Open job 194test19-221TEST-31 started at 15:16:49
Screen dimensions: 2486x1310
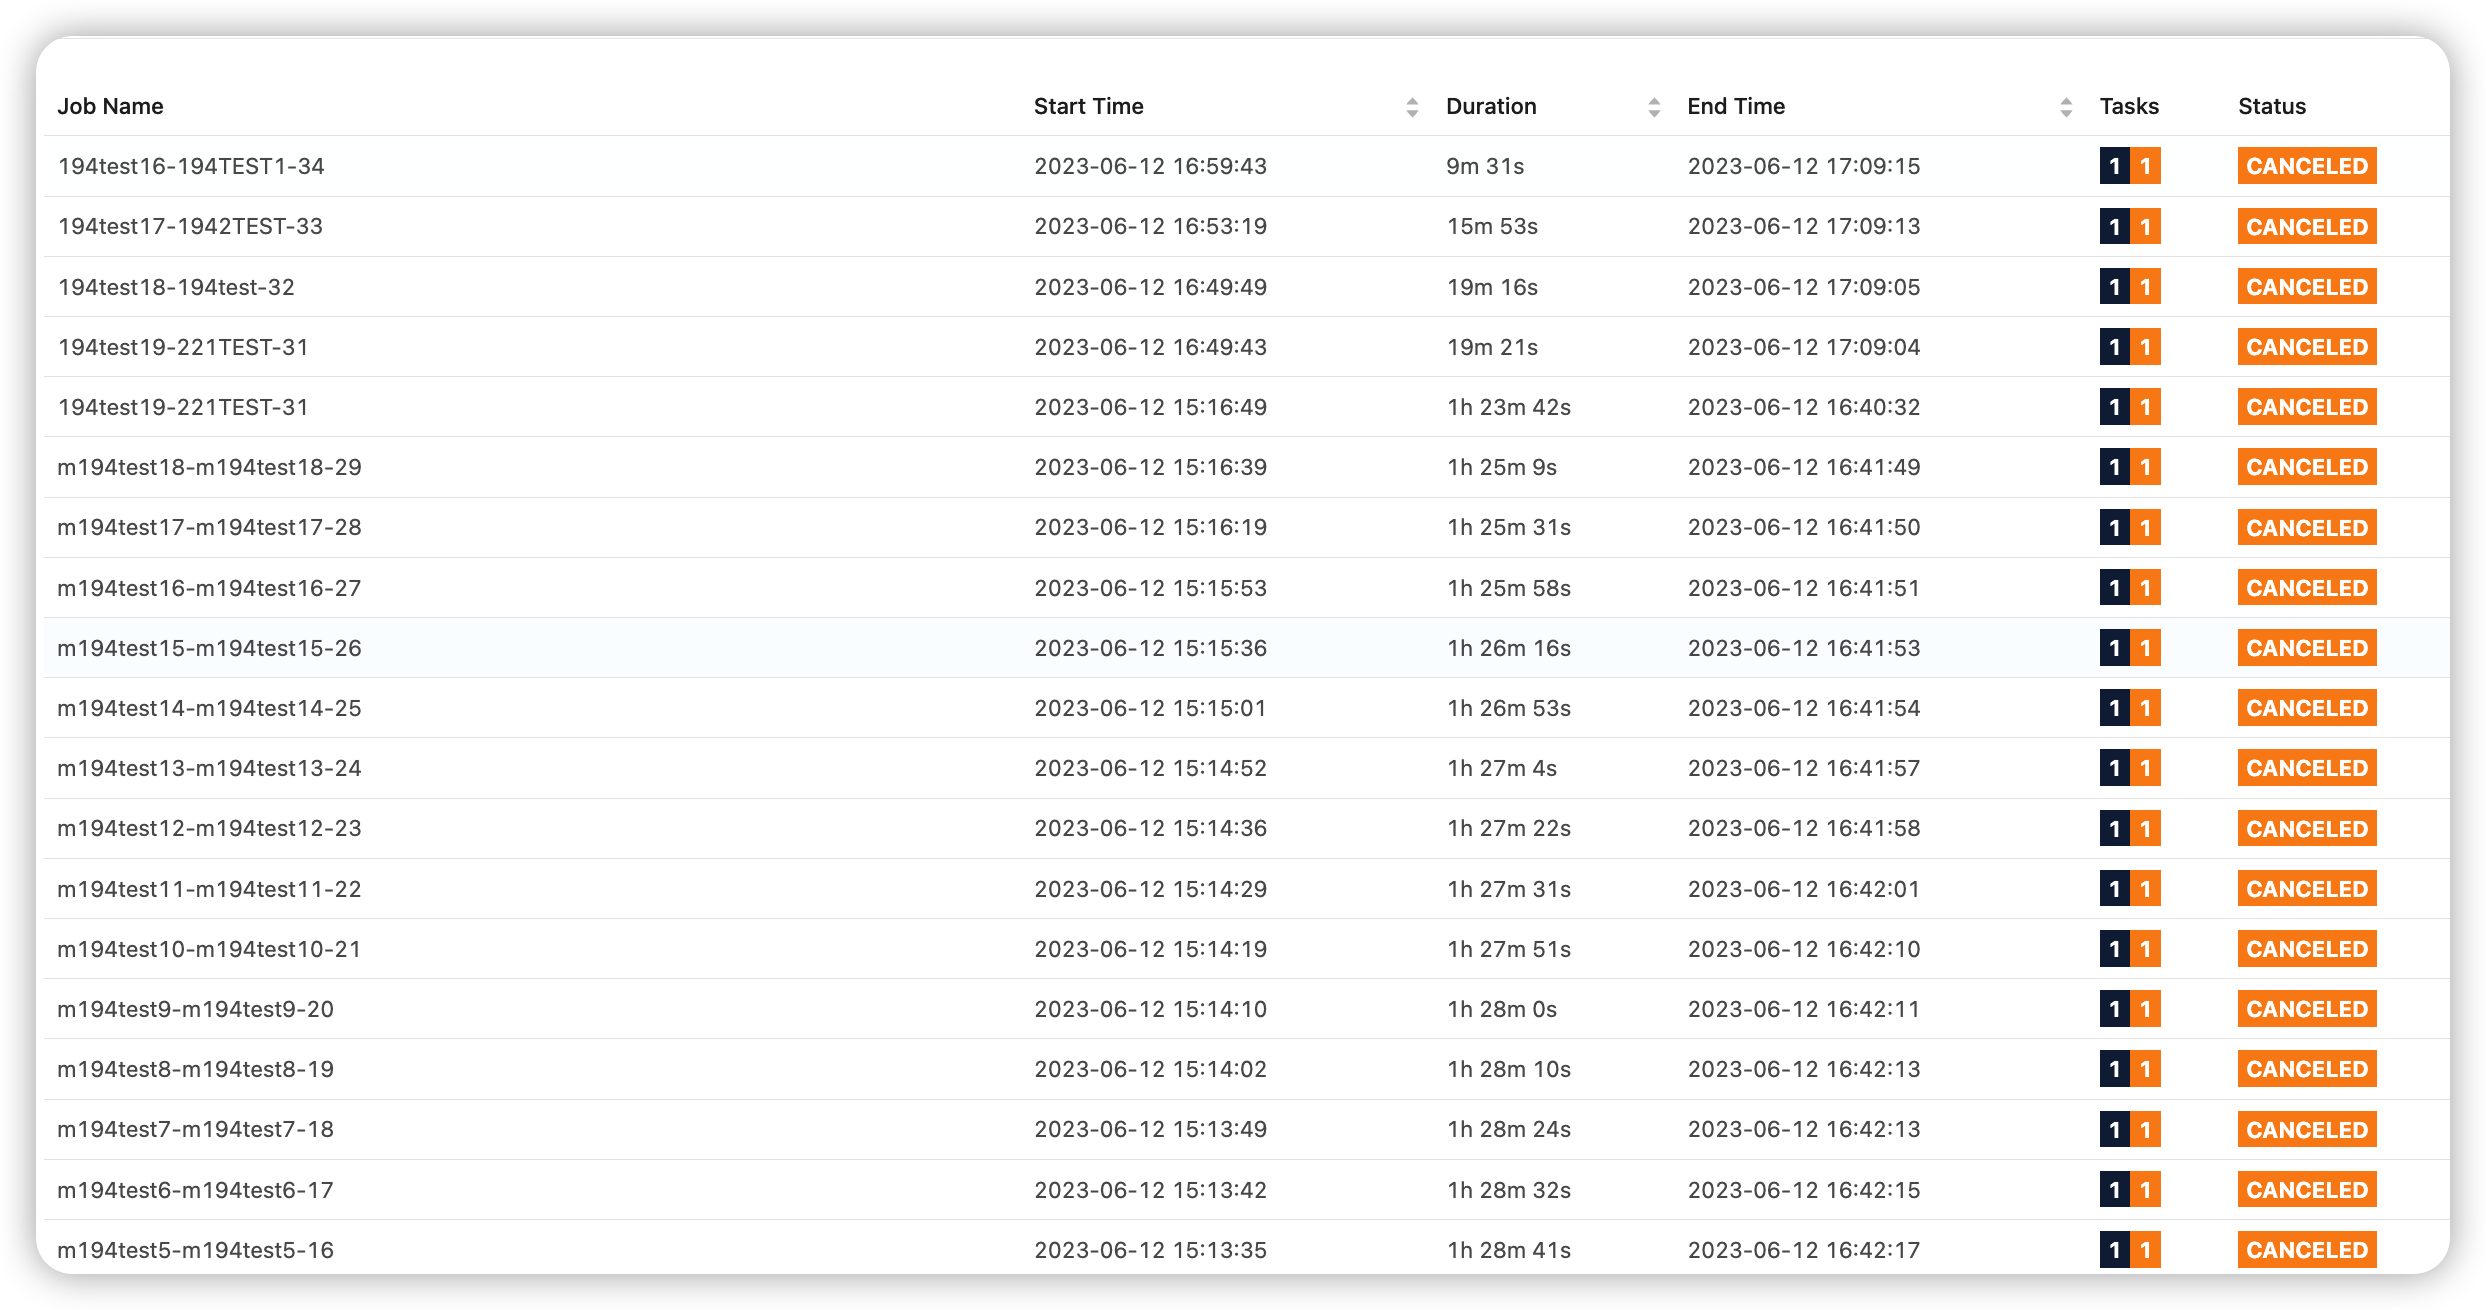183,407
